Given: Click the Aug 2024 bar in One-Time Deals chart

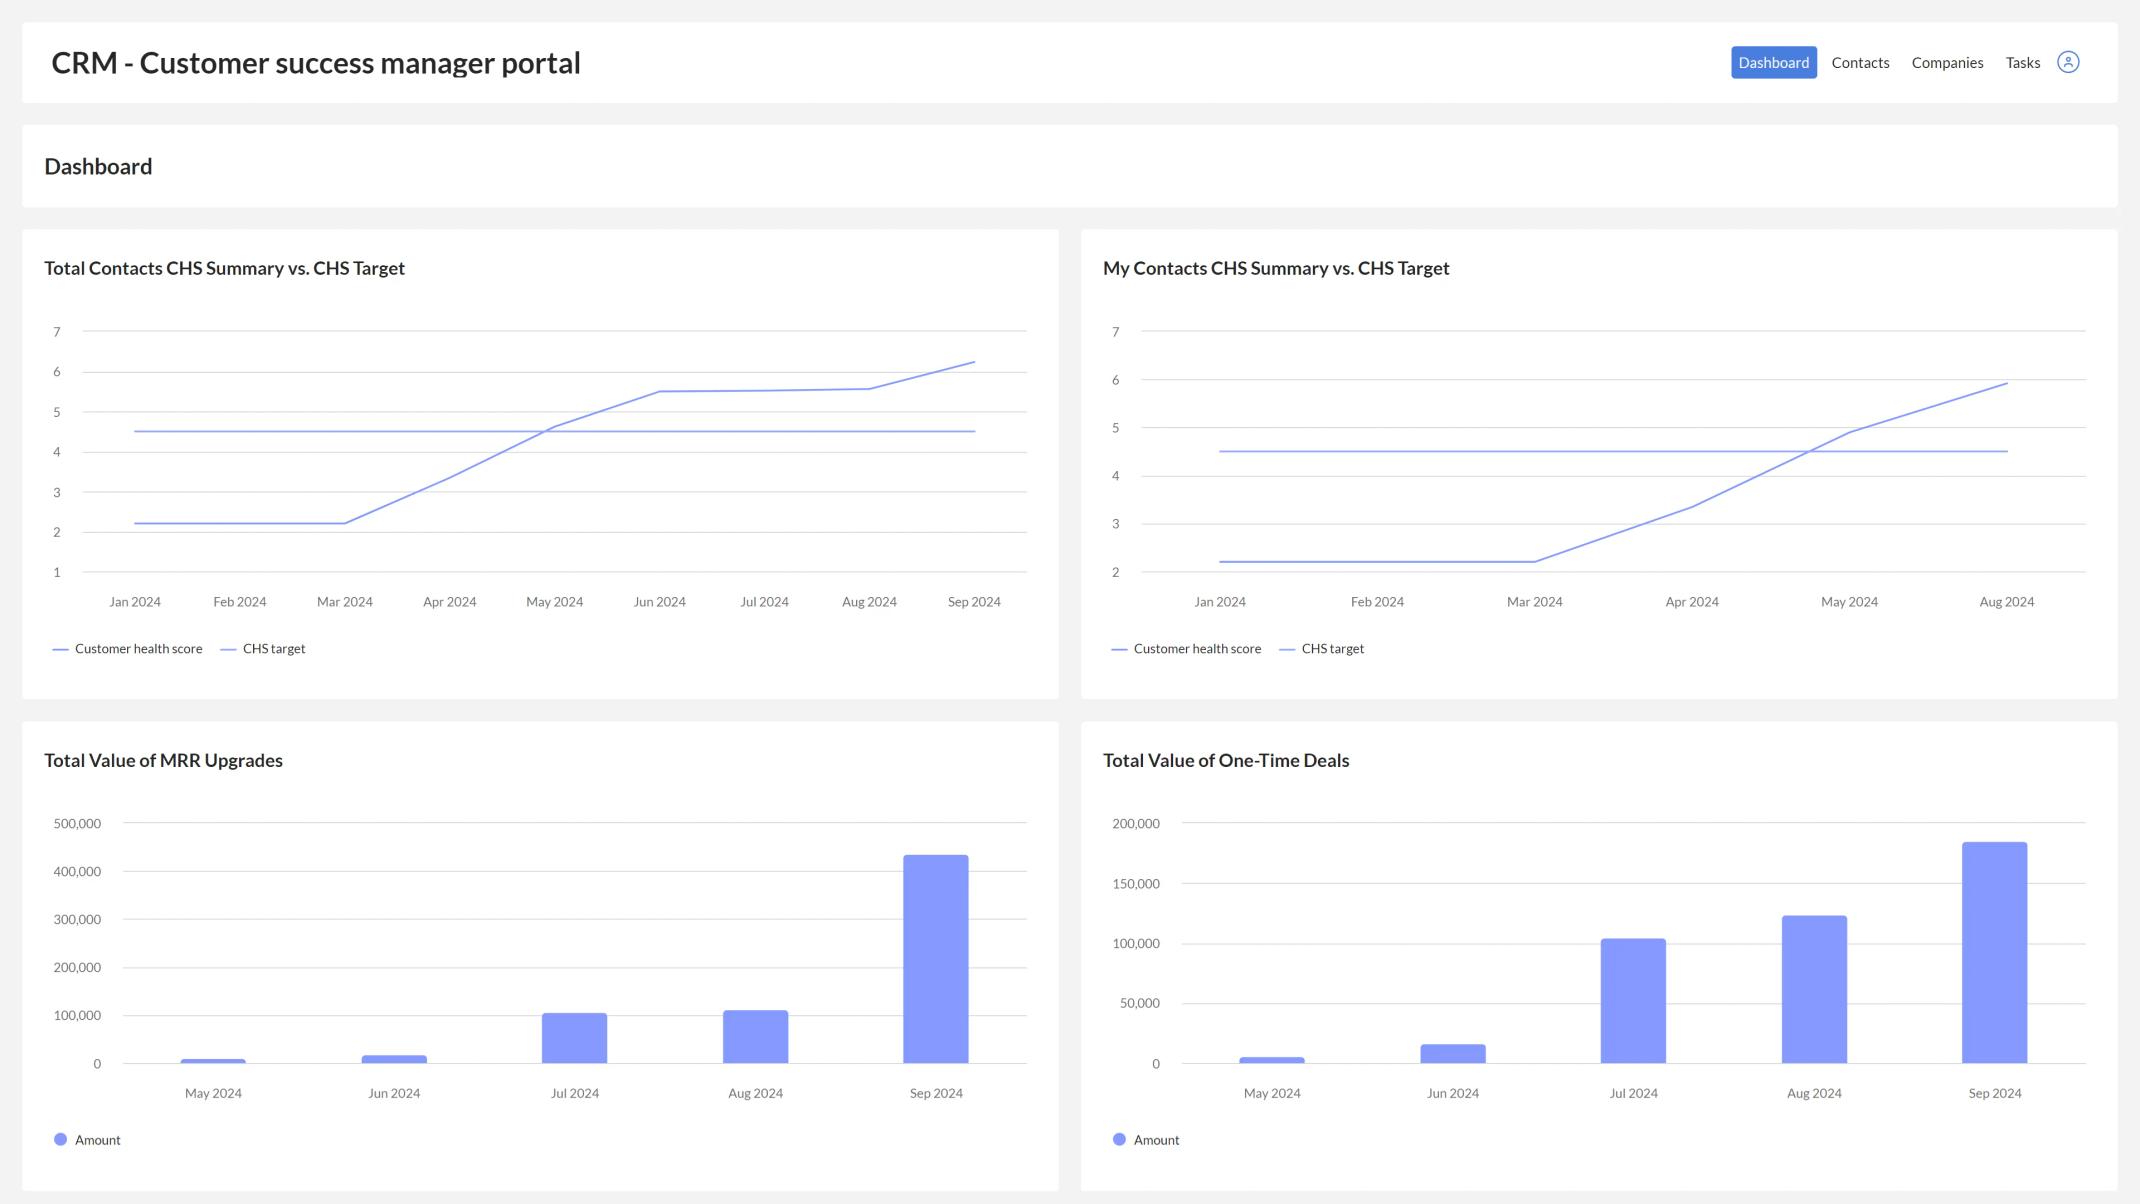Looking at the screenshot, I should tap(1814, 990).
